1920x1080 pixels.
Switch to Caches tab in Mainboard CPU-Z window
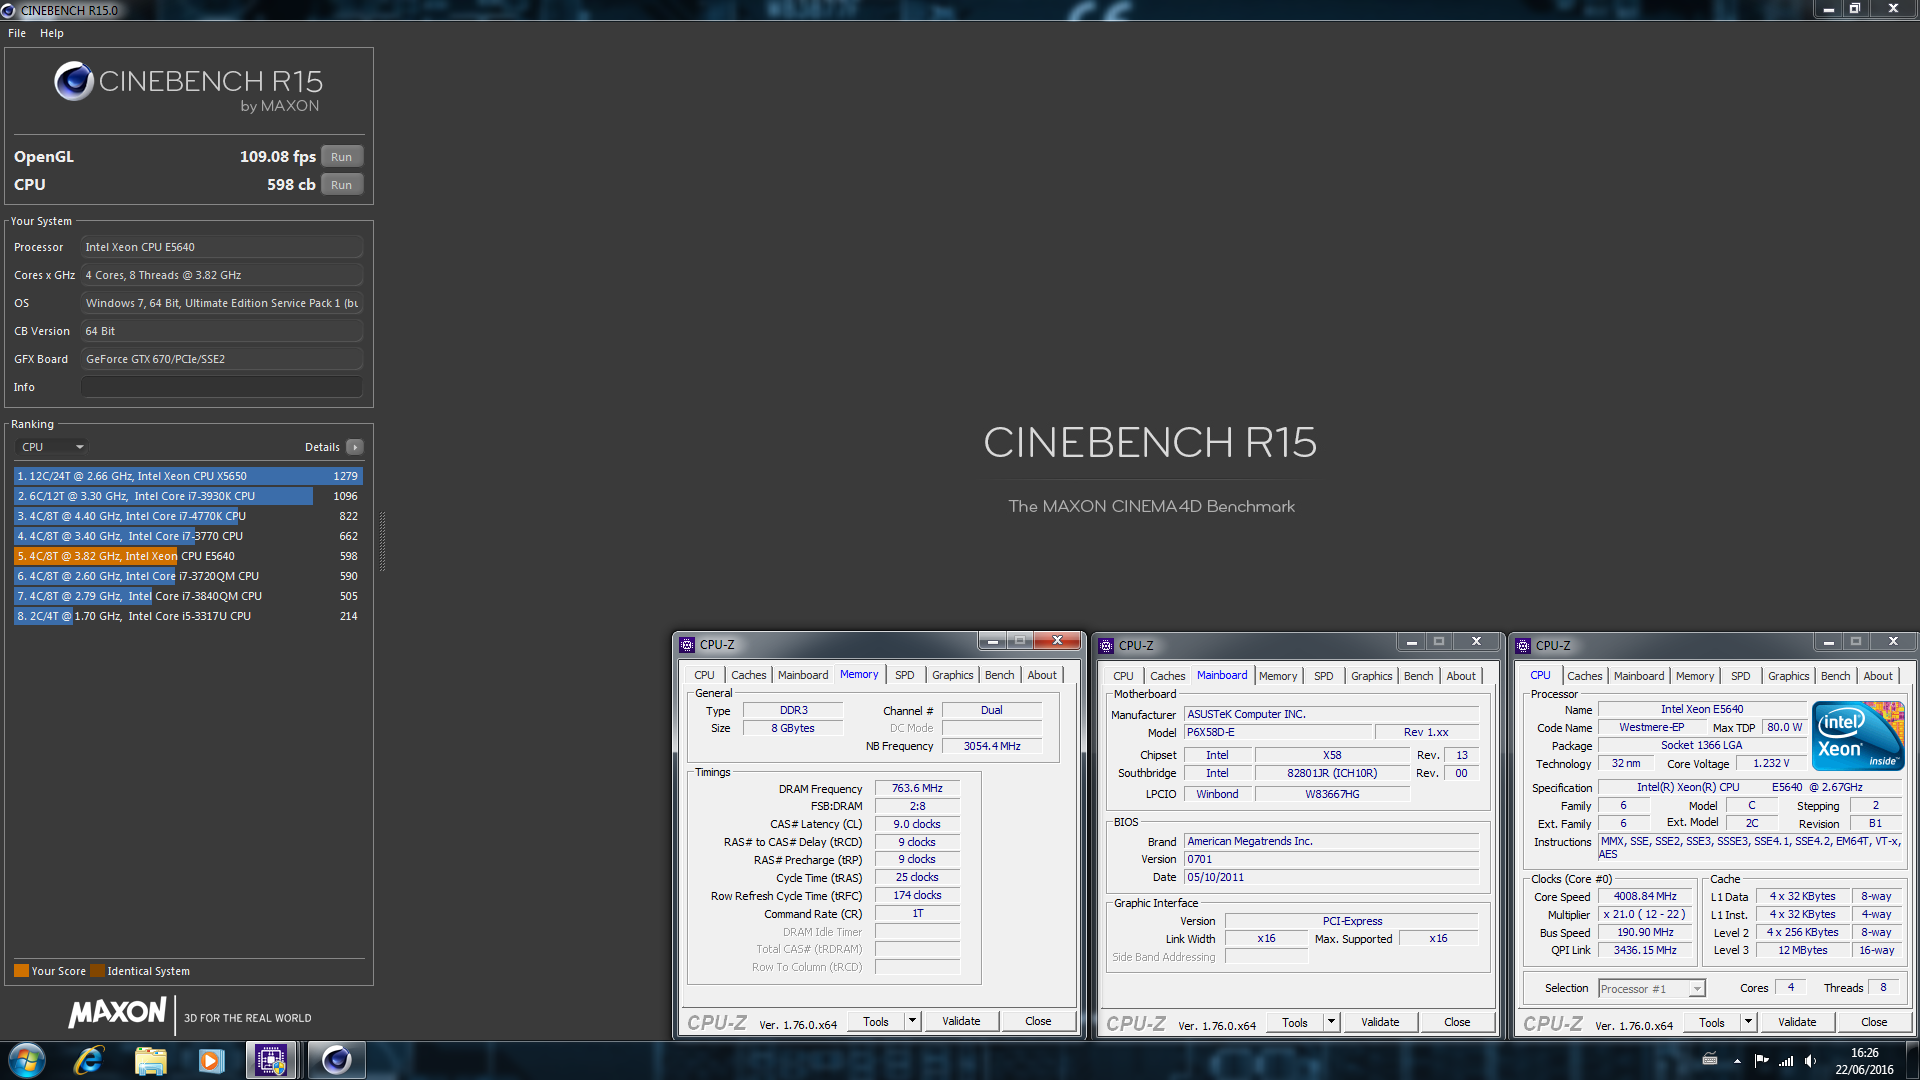pos(1167,676)
